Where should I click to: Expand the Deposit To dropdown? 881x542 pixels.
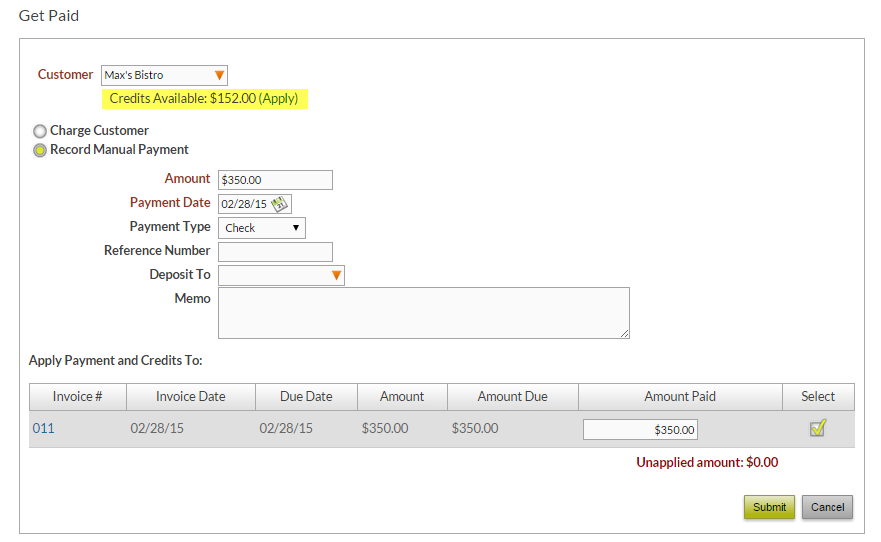point(281,275)
